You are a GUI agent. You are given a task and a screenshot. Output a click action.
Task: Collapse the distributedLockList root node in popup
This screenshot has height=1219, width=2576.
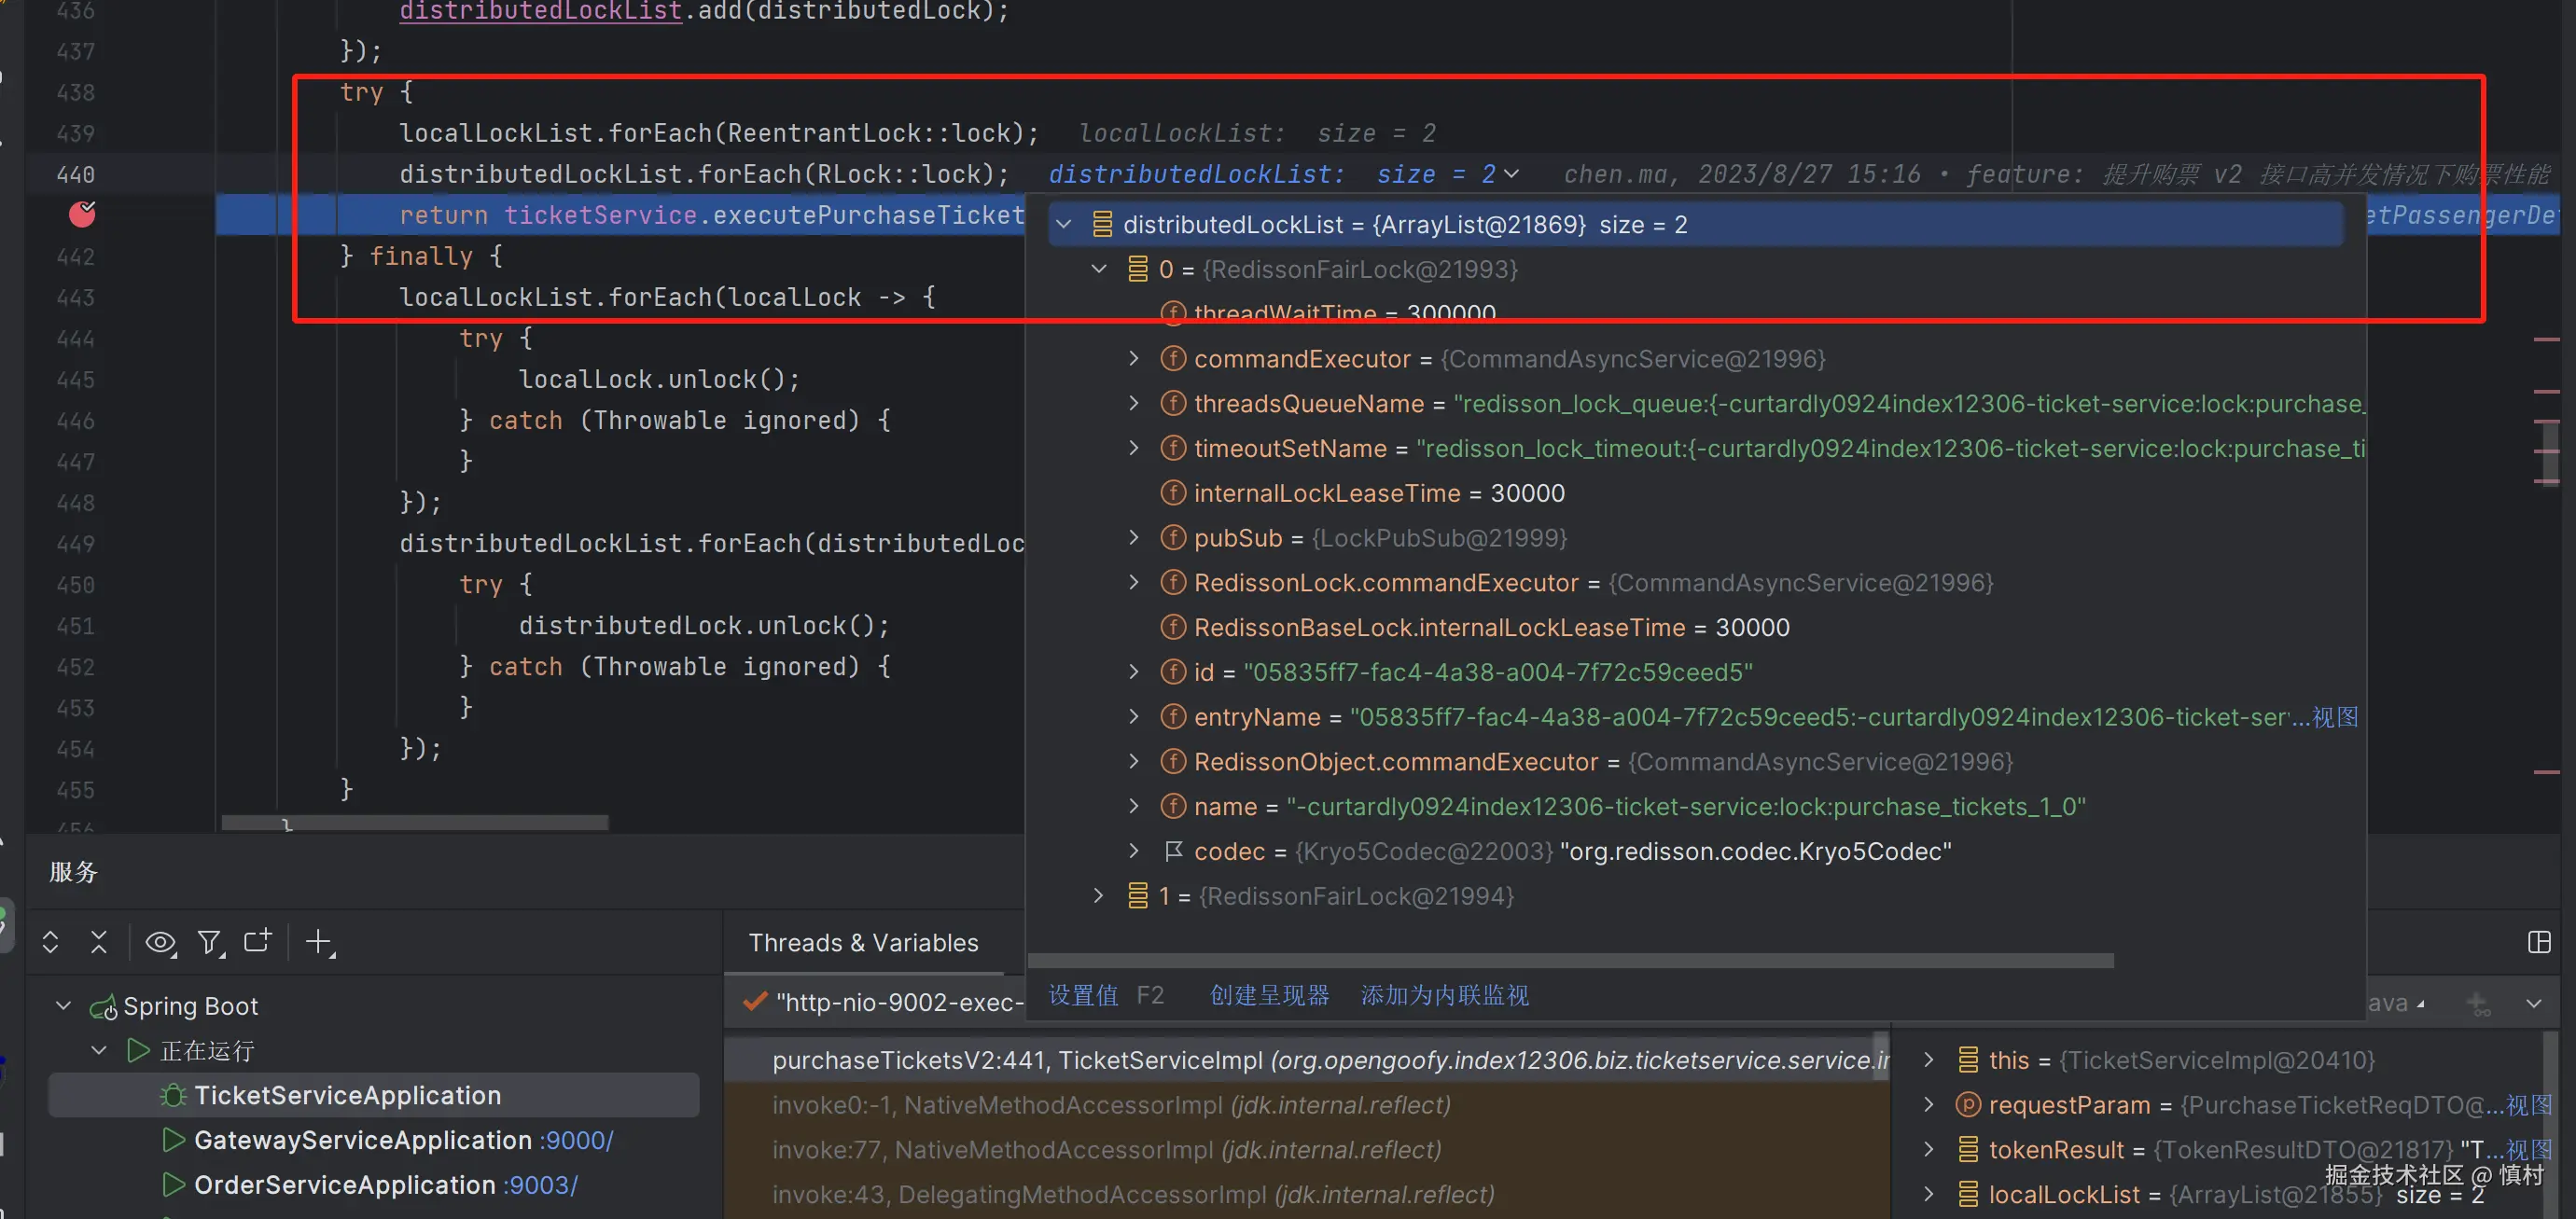coord(1064,225)
